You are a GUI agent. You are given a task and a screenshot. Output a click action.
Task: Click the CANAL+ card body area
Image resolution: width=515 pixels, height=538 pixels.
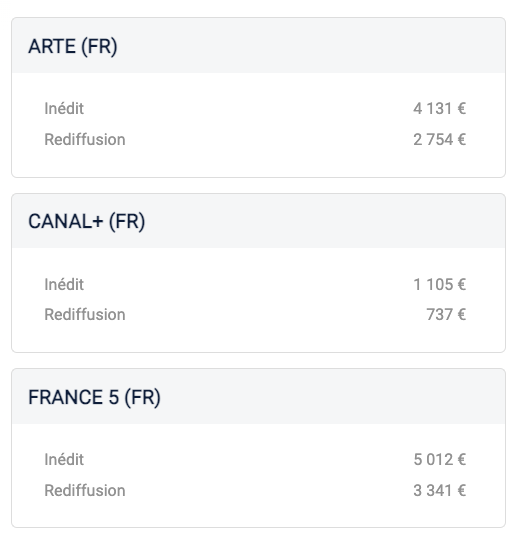pos(258,300)
